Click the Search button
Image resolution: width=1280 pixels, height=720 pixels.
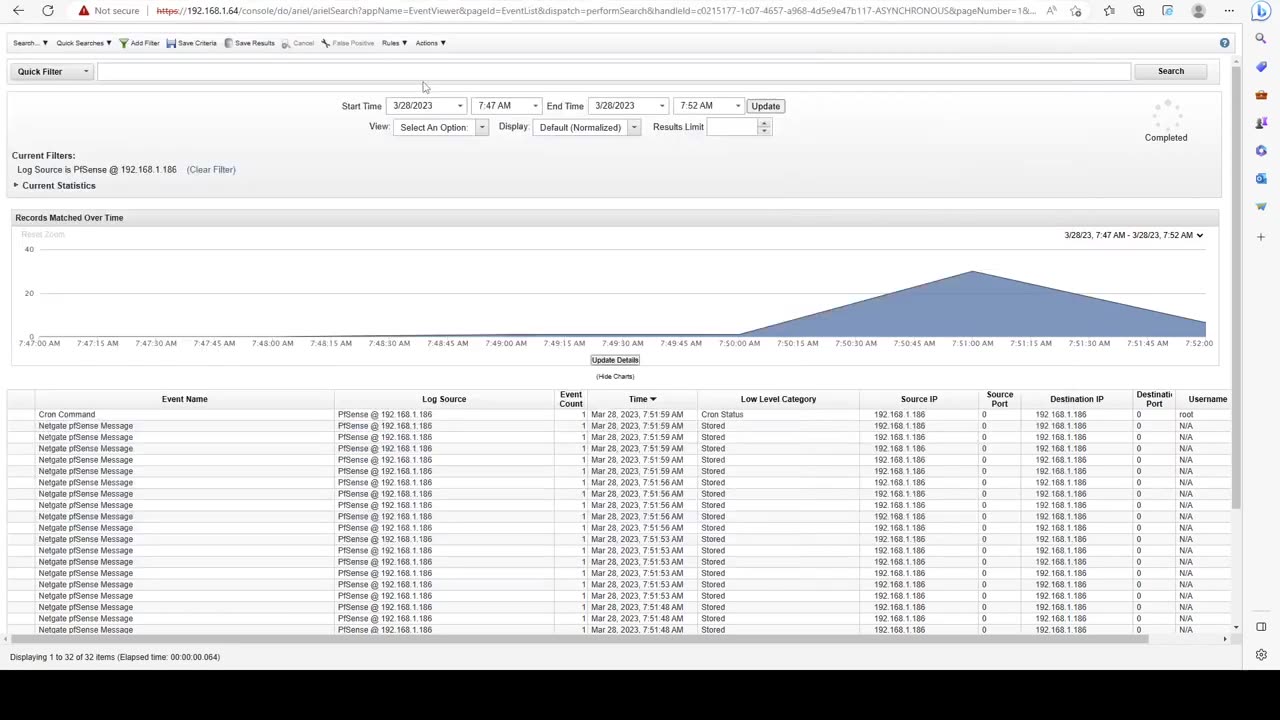pos(1171,72)
